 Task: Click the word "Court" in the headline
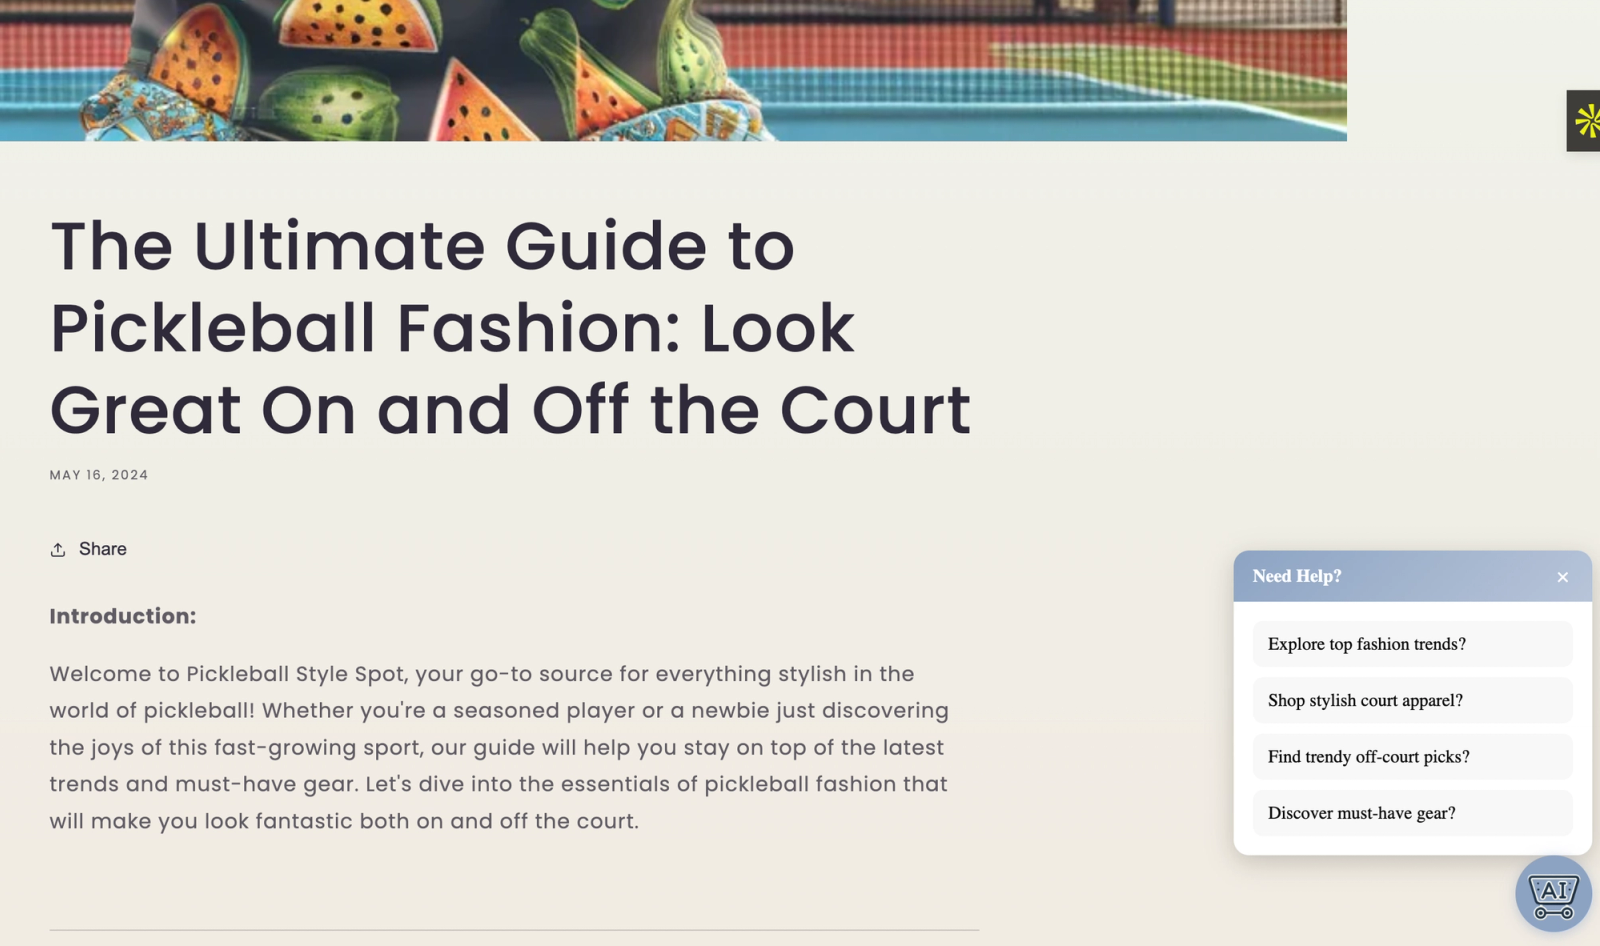pyautogui.click(x=875, y=410)
